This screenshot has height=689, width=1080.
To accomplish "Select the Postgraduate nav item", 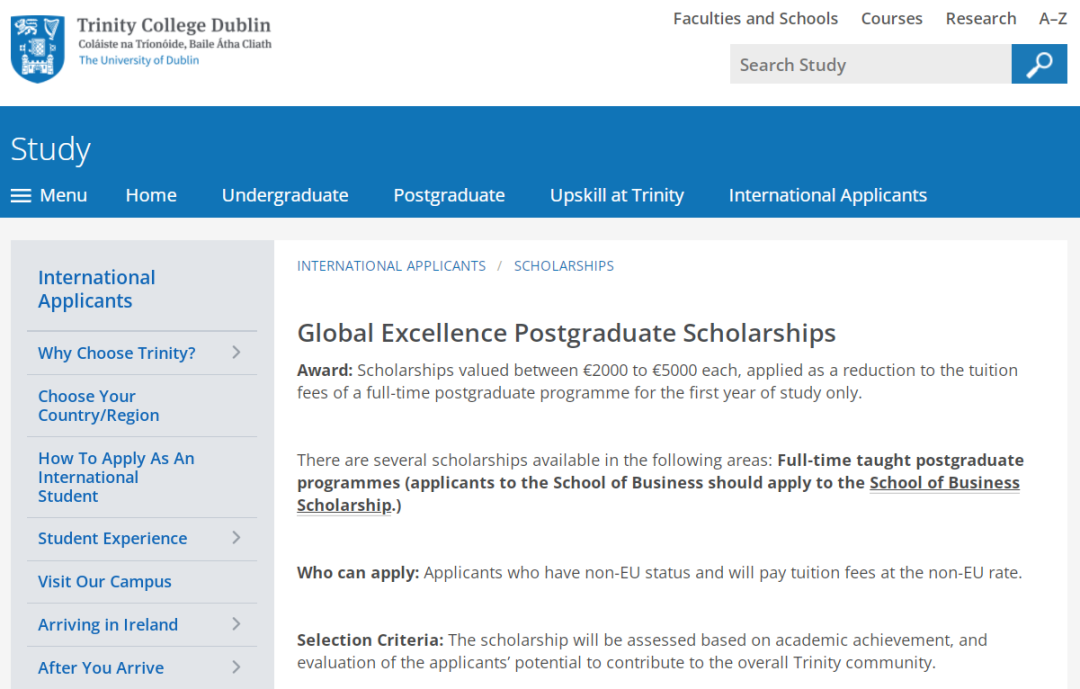I will pyautogui.click(x=449, y=196).
